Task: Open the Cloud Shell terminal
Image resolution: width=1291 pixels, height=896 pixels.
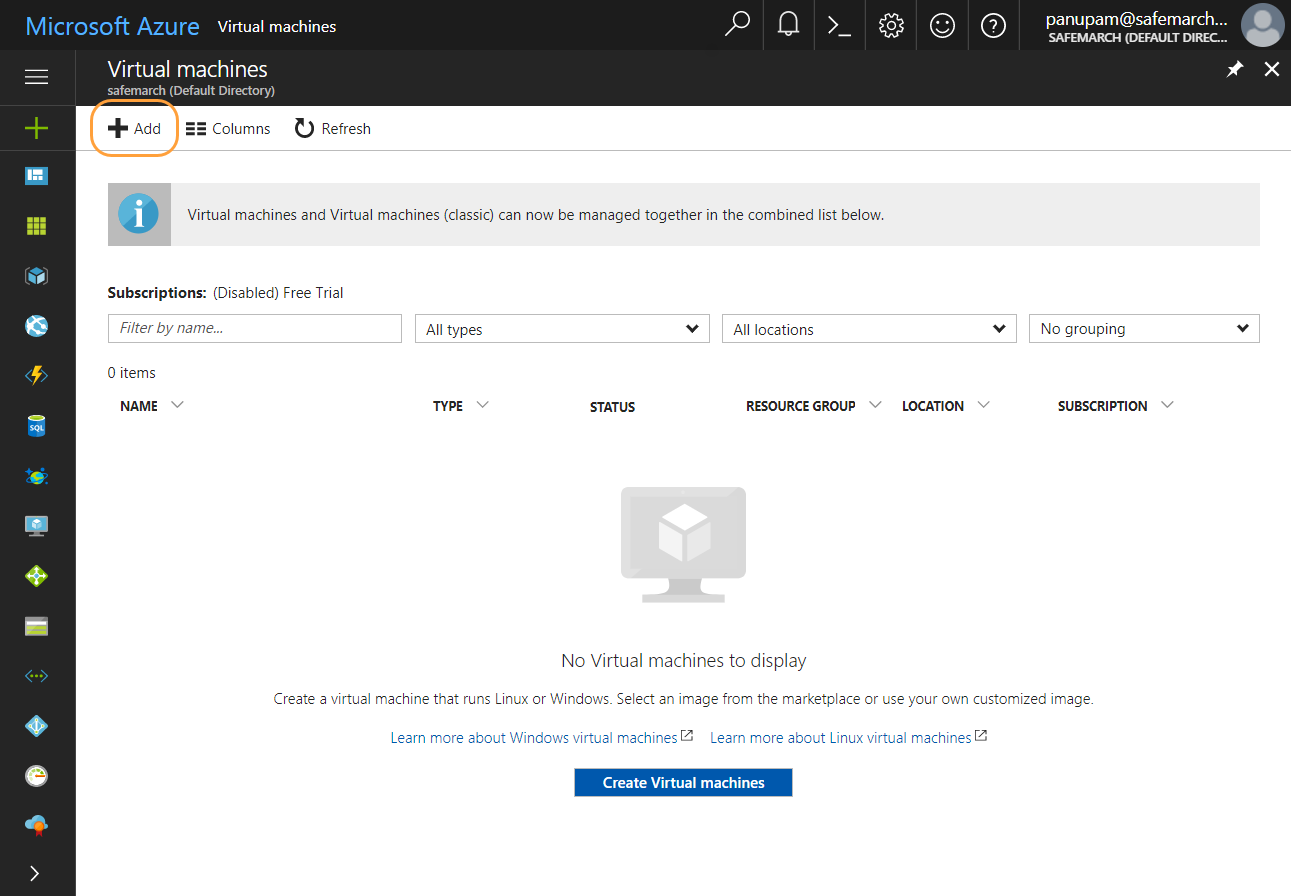Action: (x=839, y=25)
